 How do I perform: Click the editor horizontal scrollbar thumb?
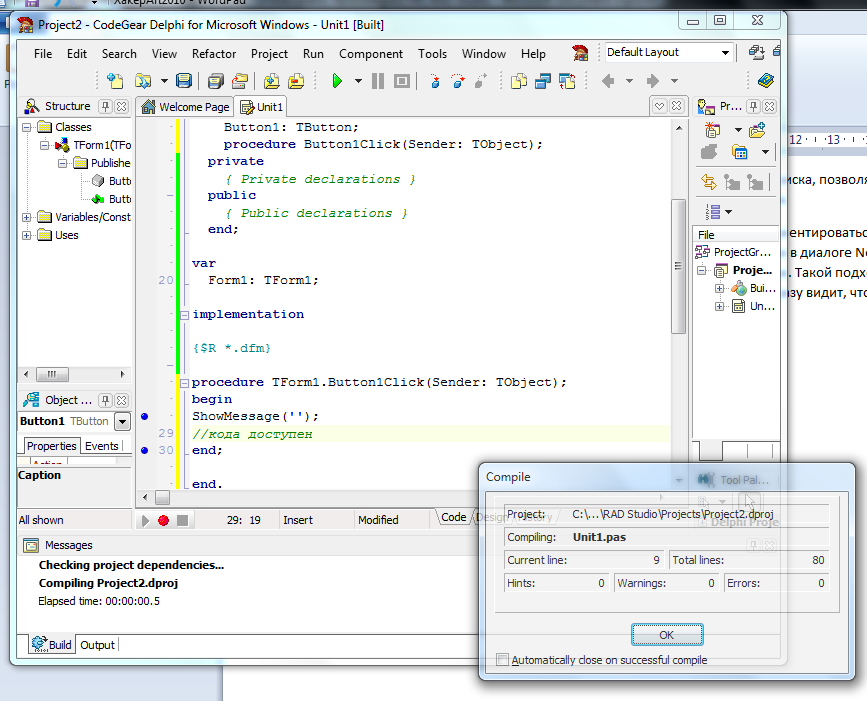tap(162, 498)
